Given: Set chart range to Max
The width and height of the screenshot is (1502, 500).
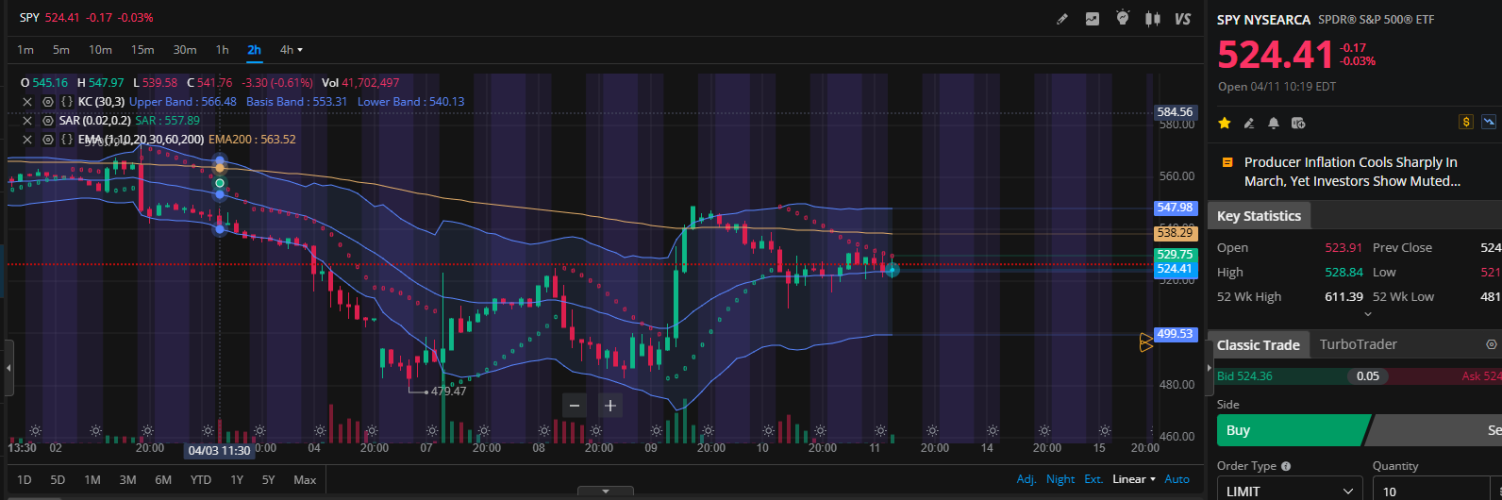Looking at the screenshot, I should [305, 480].
